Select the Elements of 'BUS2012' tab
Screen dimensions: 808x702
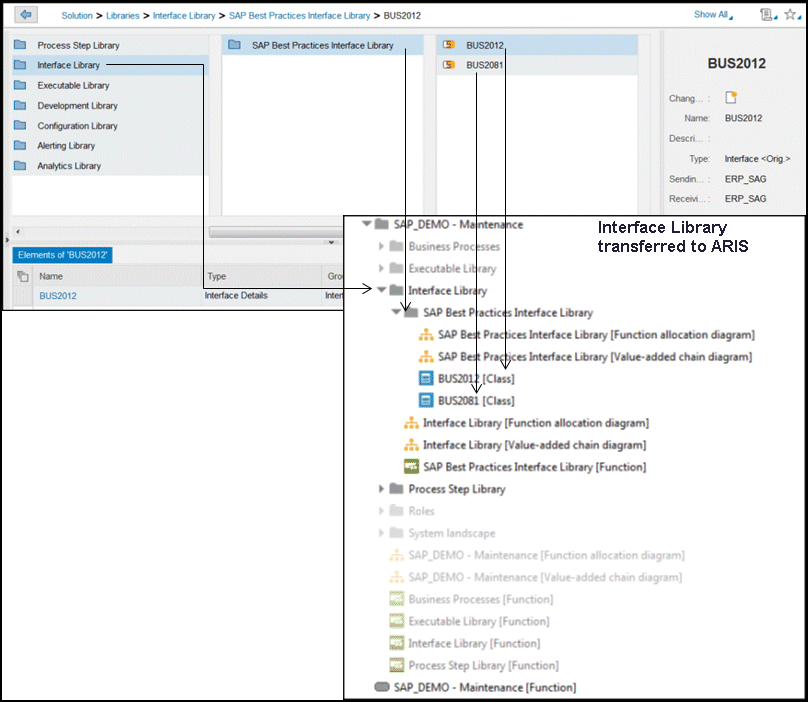[x=62, y=255]
